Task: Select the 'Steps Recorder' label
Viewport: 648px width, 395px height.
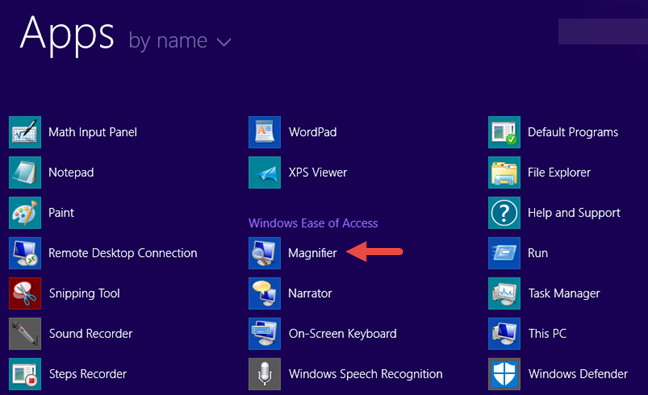Action: [88, 374]
